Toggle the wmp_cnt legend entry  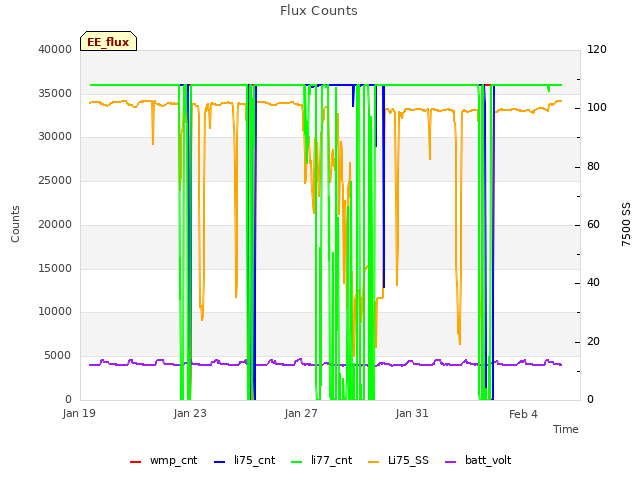coord(163,460)
